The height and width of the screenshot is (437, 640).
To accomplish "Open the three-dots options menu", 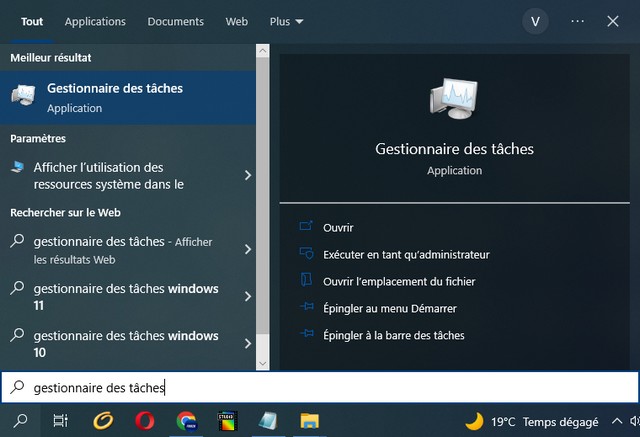I will coord(577,21).
